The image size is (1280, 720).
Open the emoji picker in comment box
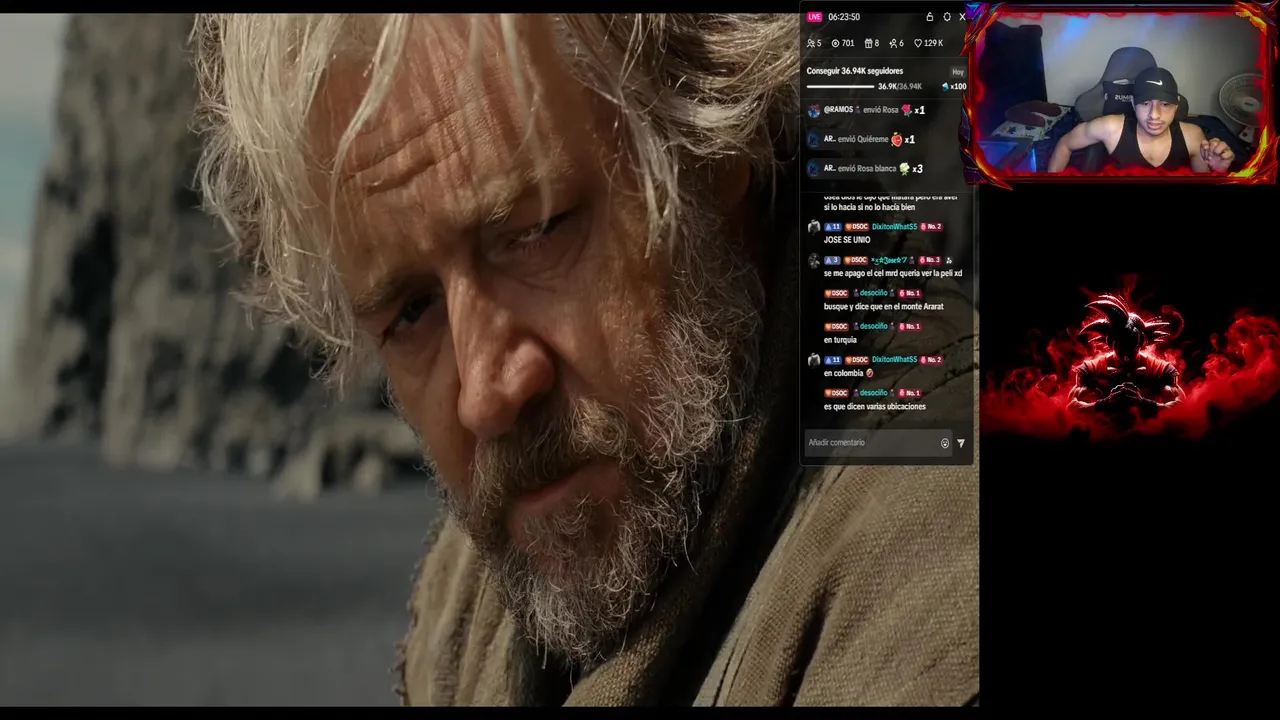(945, 443)
